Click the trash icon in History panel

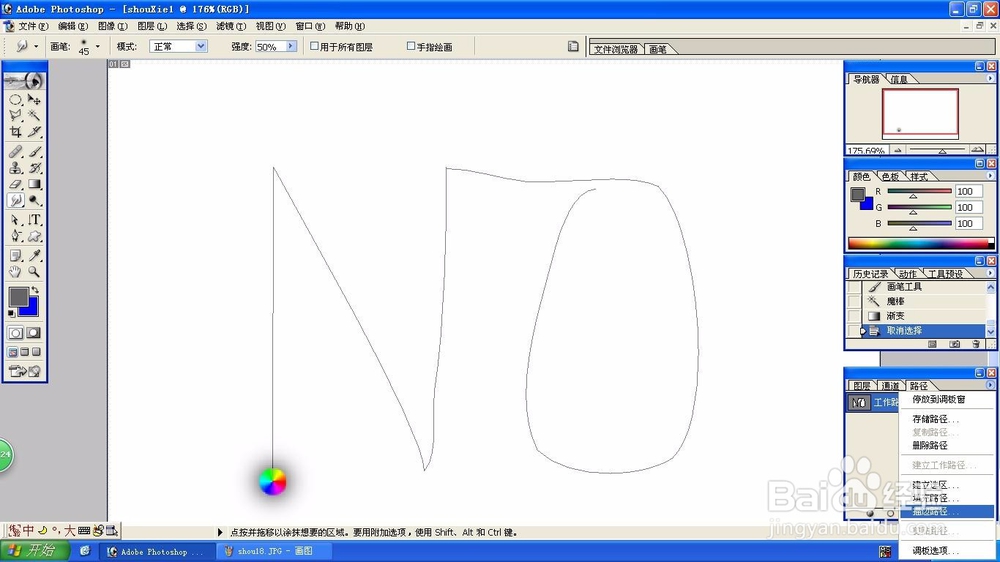976,344
